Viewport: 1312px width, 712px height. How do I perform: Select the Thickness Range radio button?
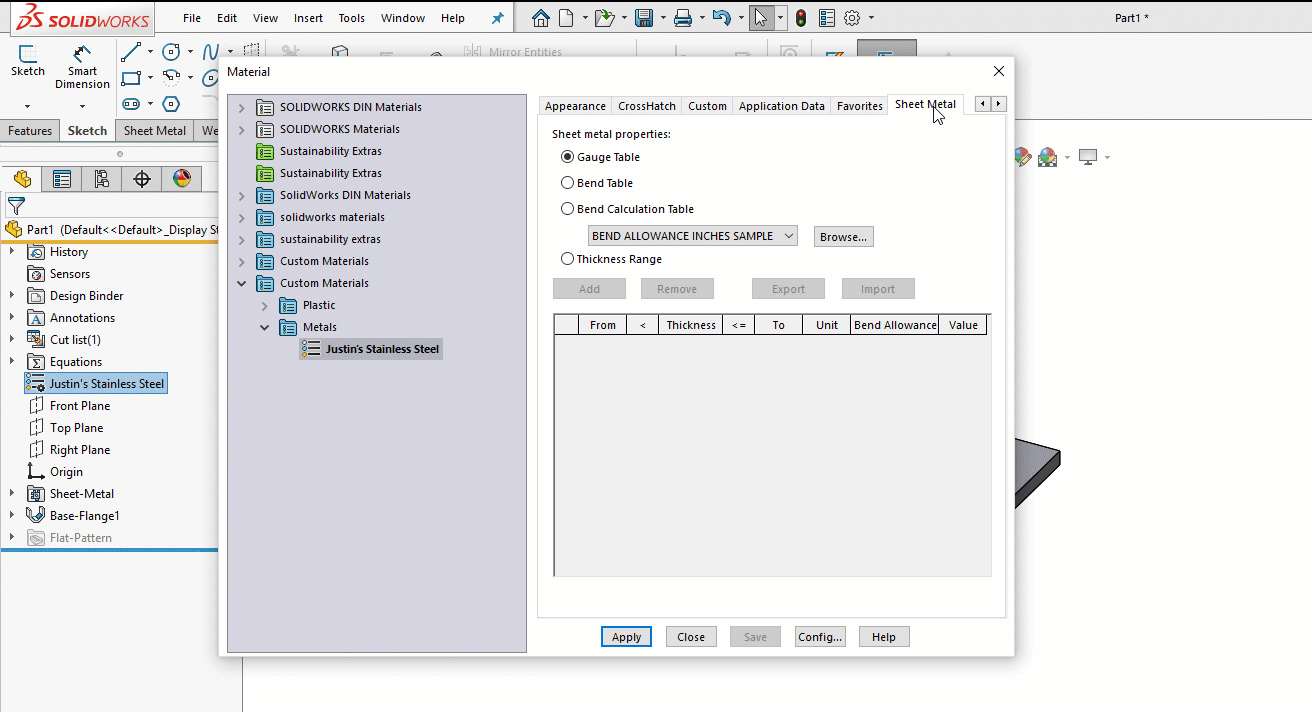(568, 259)
